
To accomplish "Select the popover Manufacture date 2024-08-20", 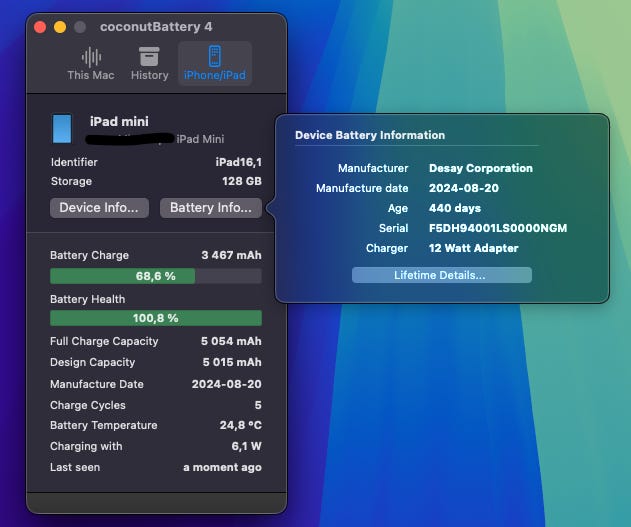I will (x=464, y=188).
